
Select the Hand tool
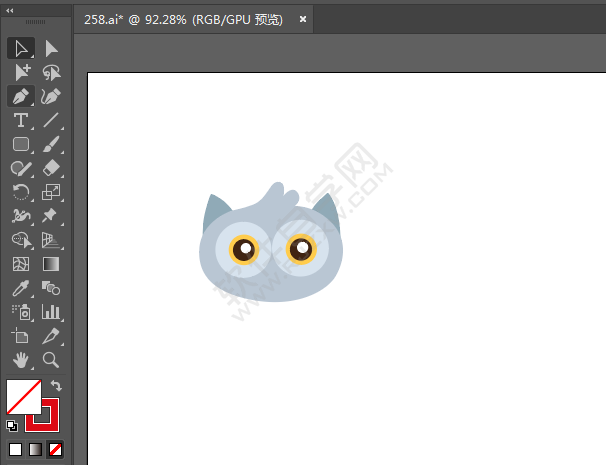click(21, 360)
